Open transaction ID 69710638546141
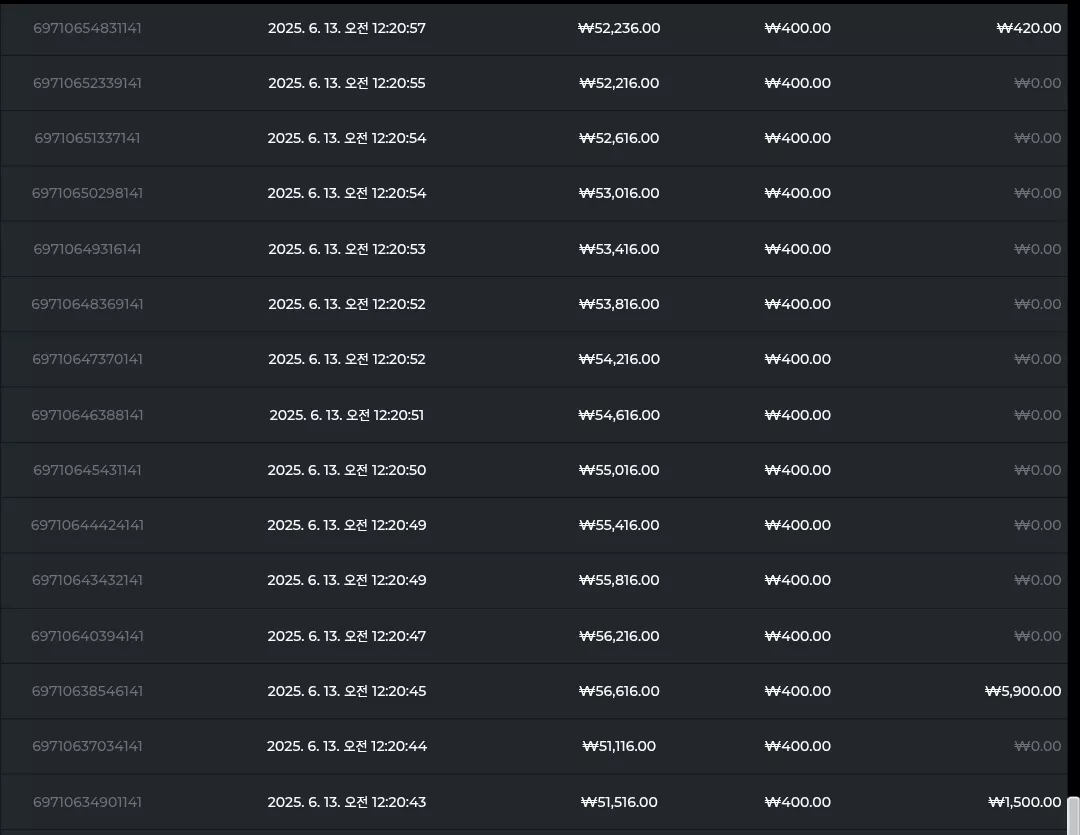 [x=87, y=691]
